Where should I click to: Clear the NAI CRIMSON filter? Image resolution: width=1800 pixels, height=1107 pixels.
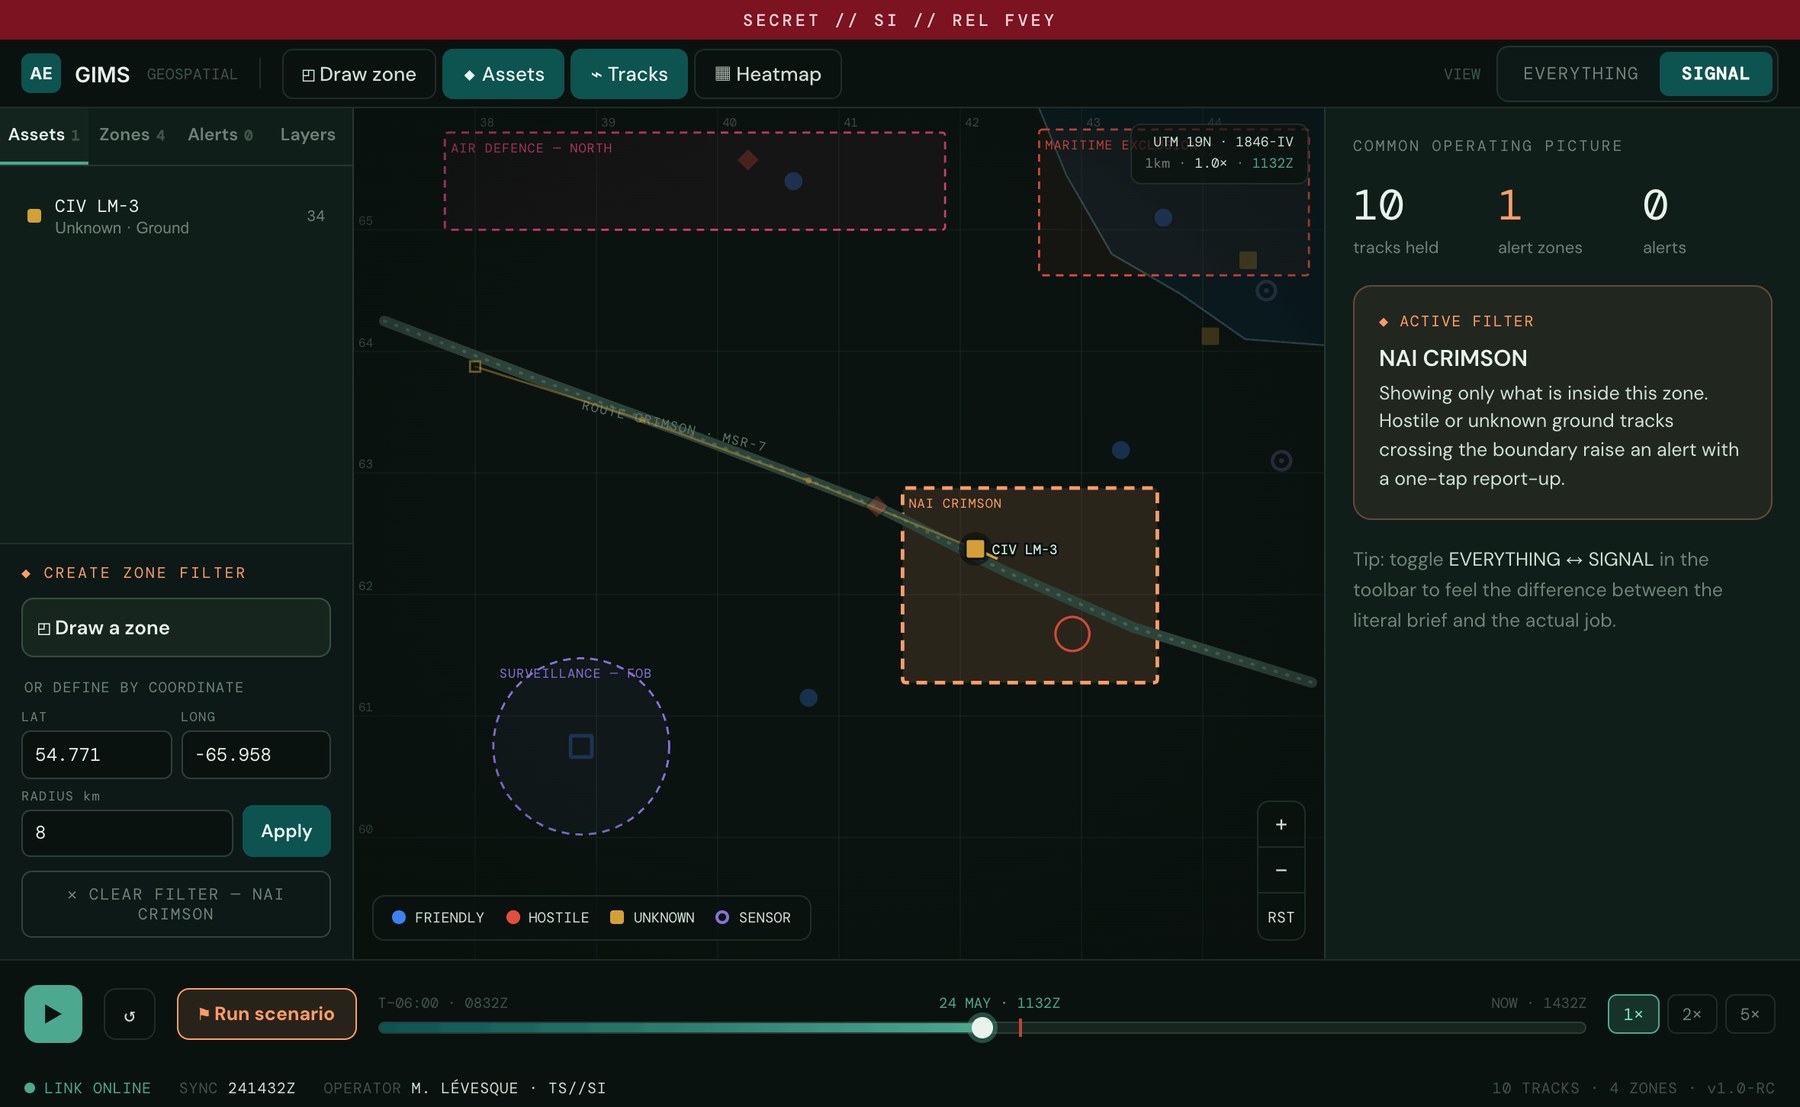tap(176, 904)
